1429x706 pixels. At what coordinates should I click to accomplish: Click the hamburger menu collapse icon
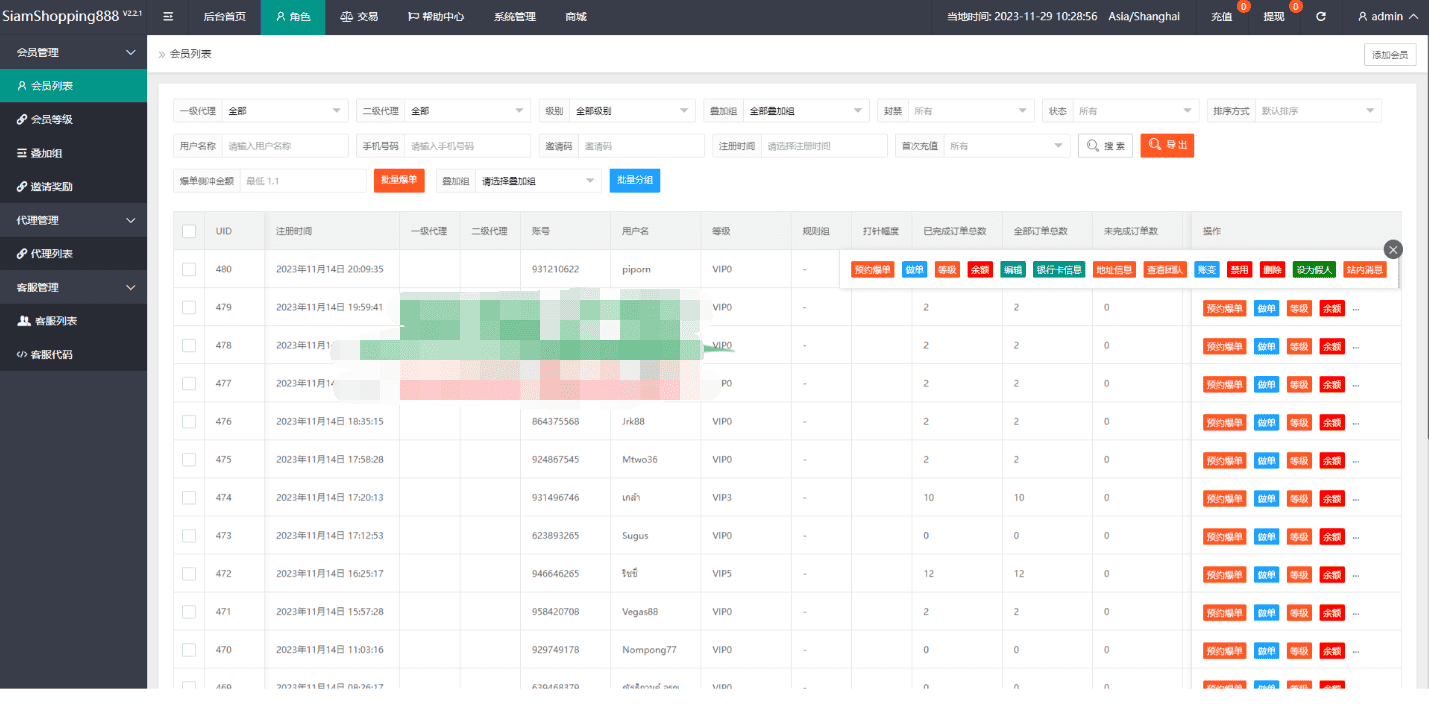coord(168,17)
